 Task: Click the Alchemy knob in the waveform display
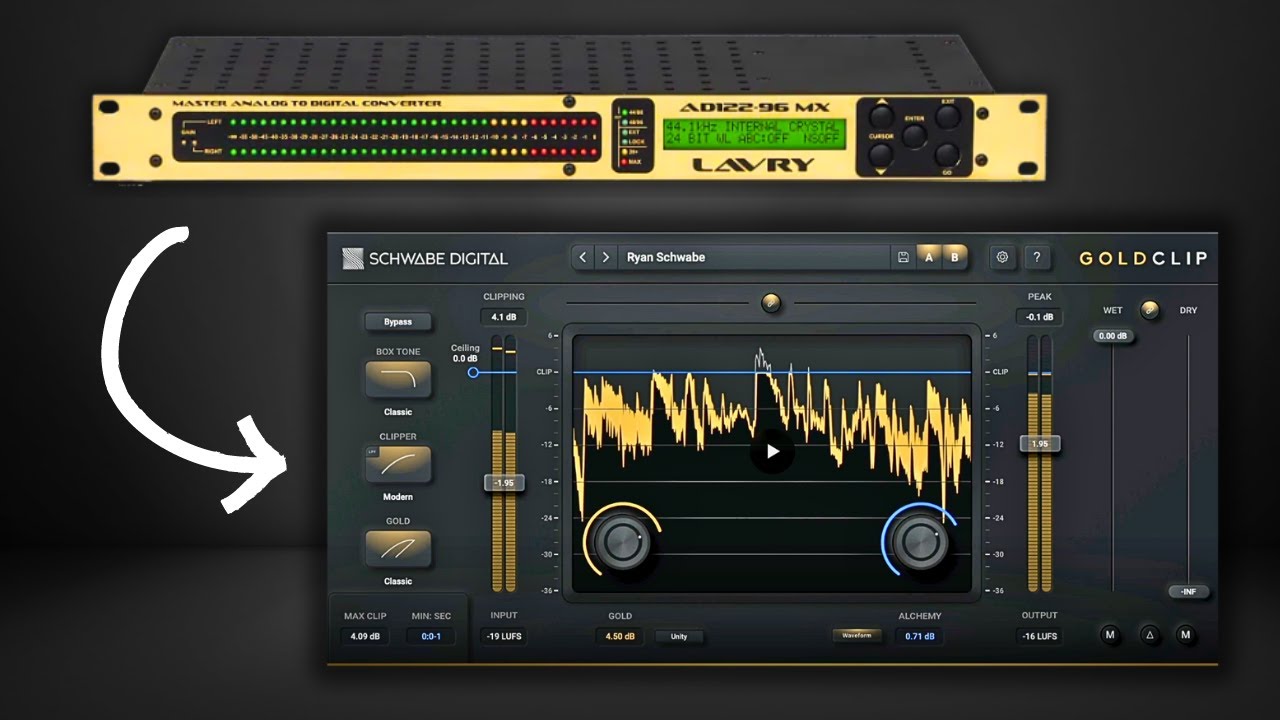(x=921, y=541)
